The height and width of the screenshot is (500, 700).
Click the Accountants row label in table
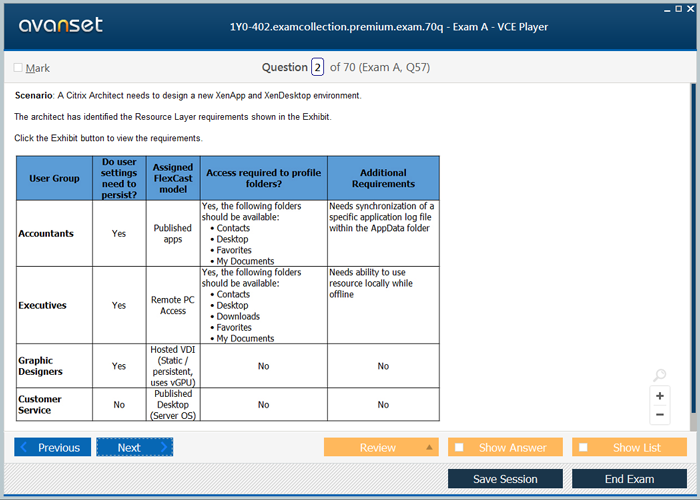tap(46, 233)
